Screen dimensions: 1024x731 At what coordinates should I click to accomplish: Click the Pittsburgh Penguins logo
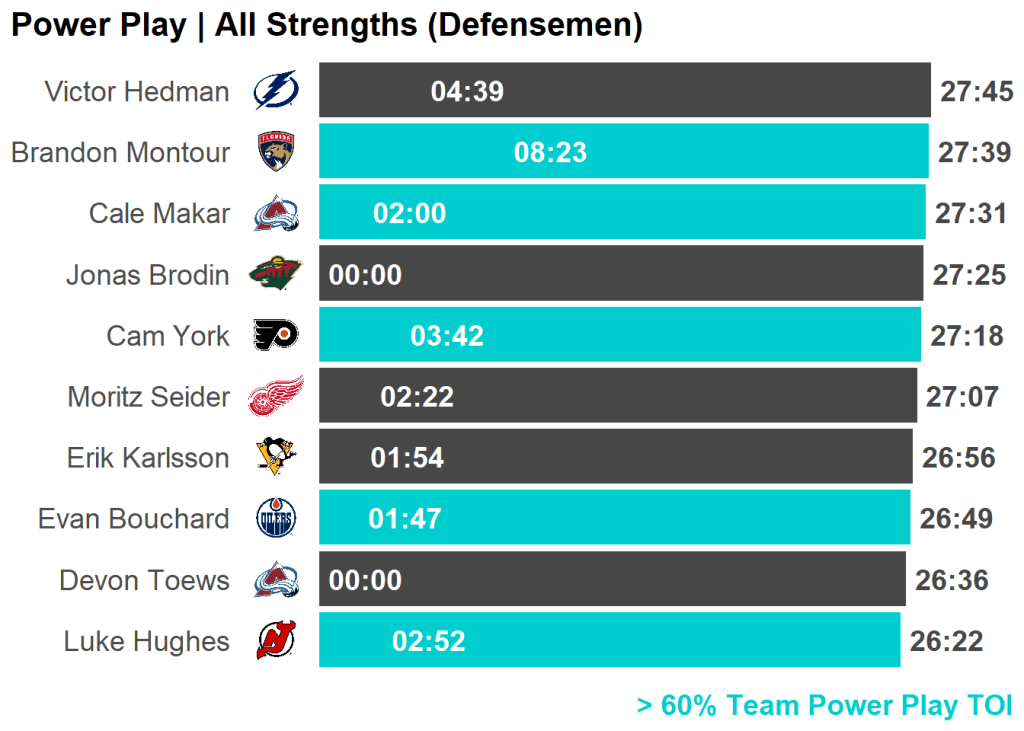coord(275,457)
